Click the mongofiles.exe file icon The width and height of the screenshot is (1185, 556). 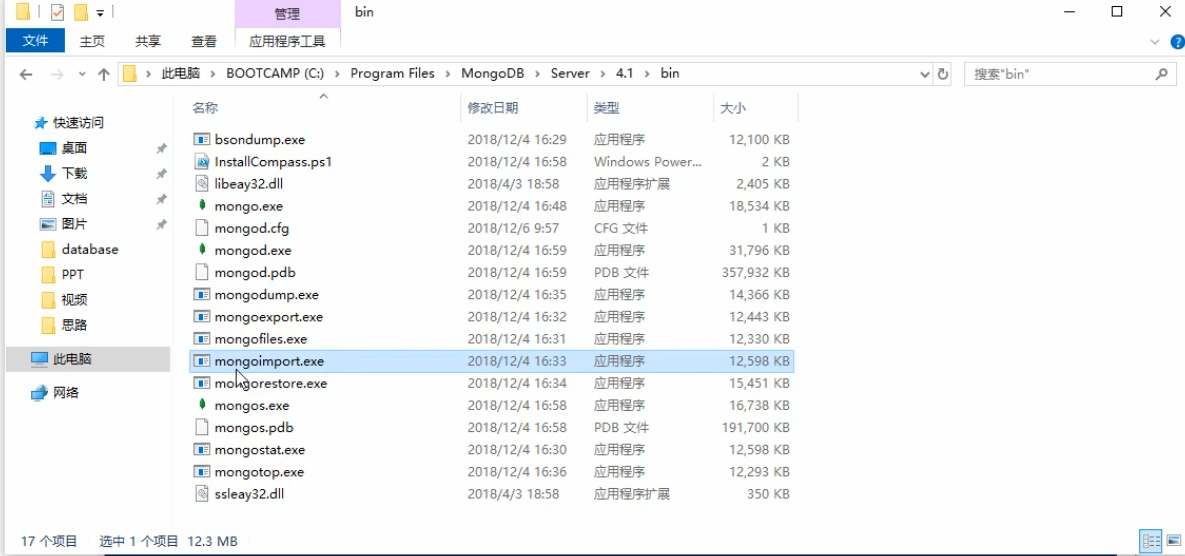201,338
